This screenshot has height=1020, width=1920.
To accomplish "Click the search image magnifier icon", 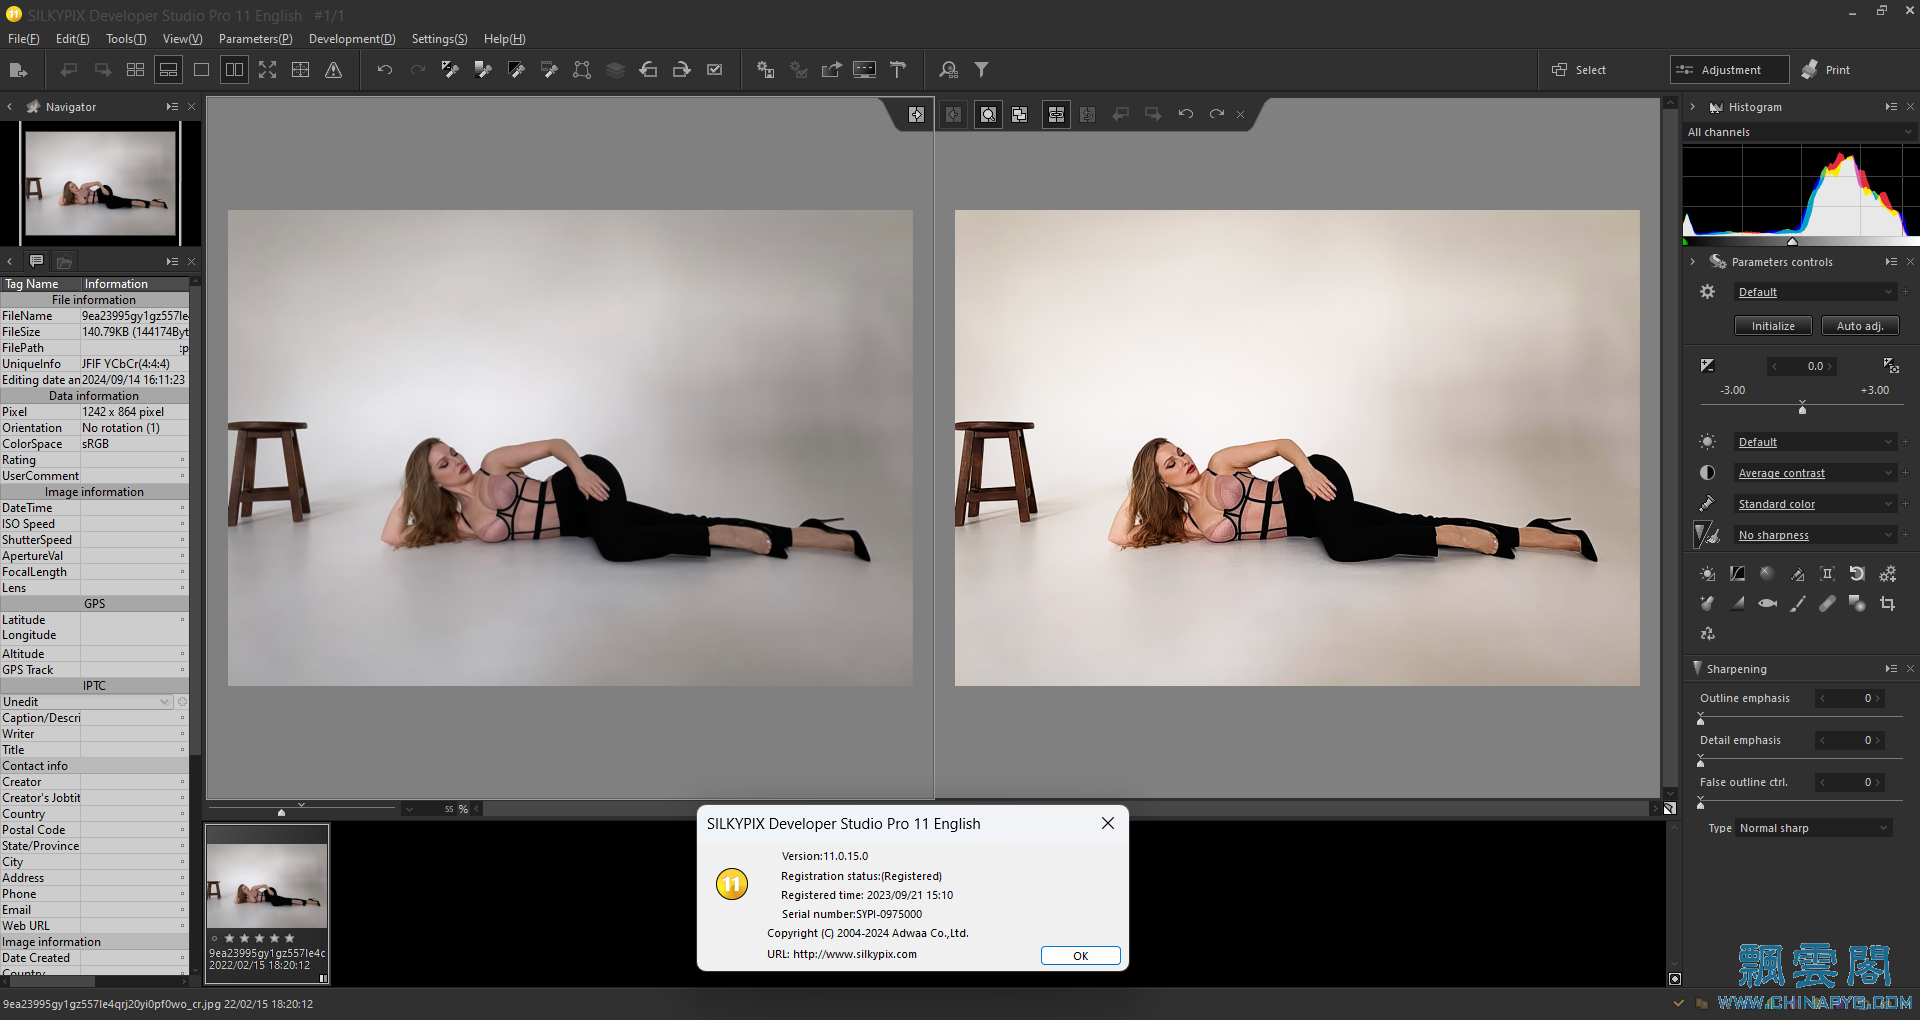I will (948, 70).
